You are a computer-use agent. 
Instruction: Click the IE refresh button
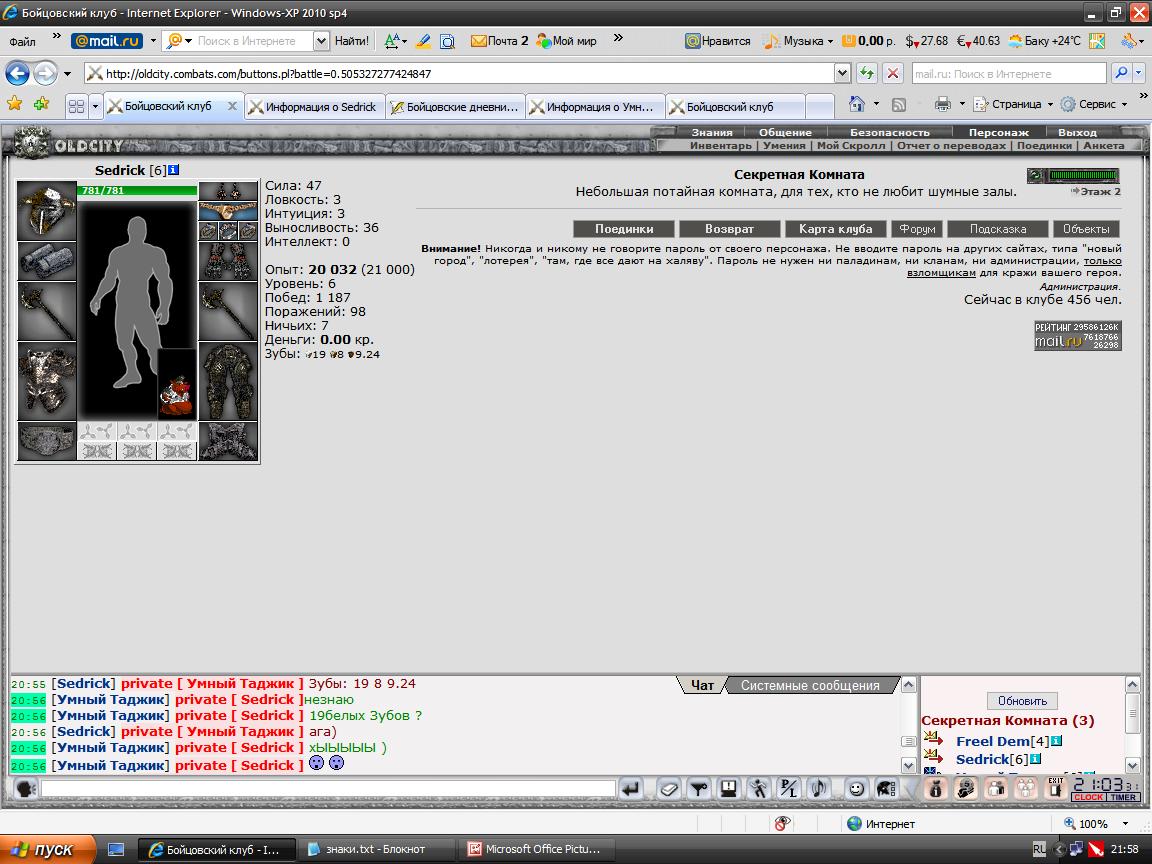pos(867,73)
